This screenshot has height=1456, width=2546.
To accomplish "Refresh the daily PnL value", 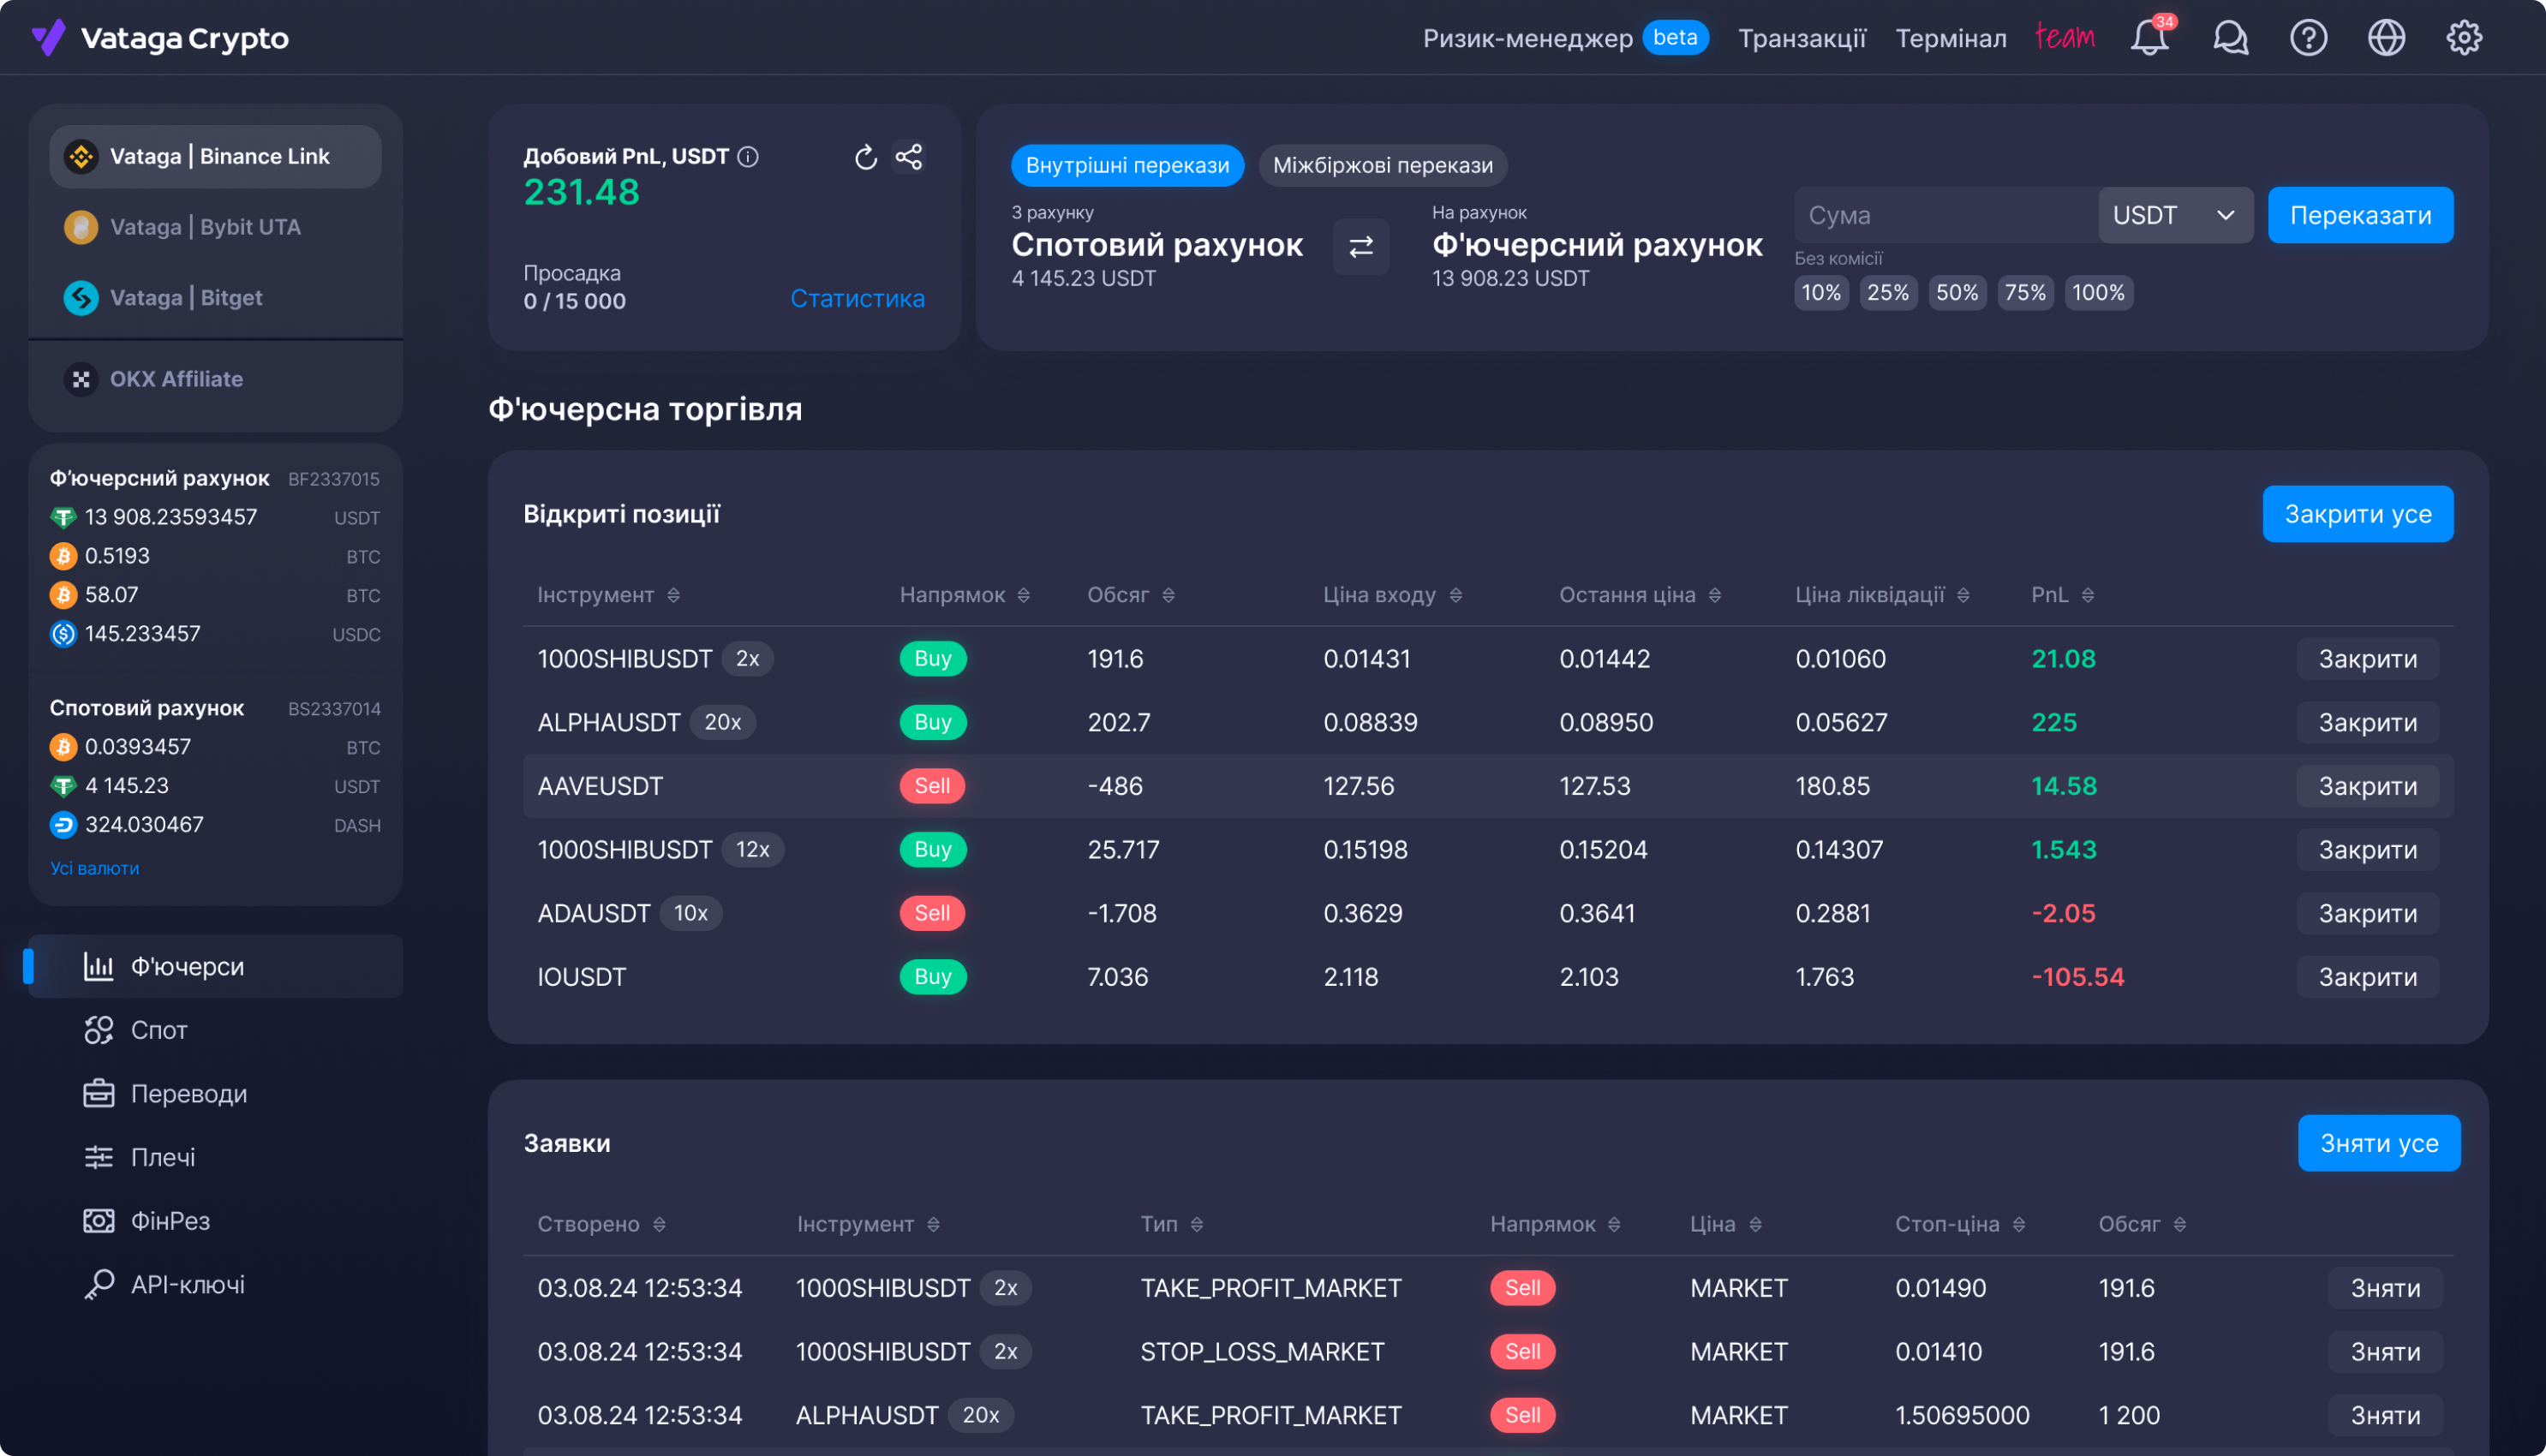I will click(865, 157).
